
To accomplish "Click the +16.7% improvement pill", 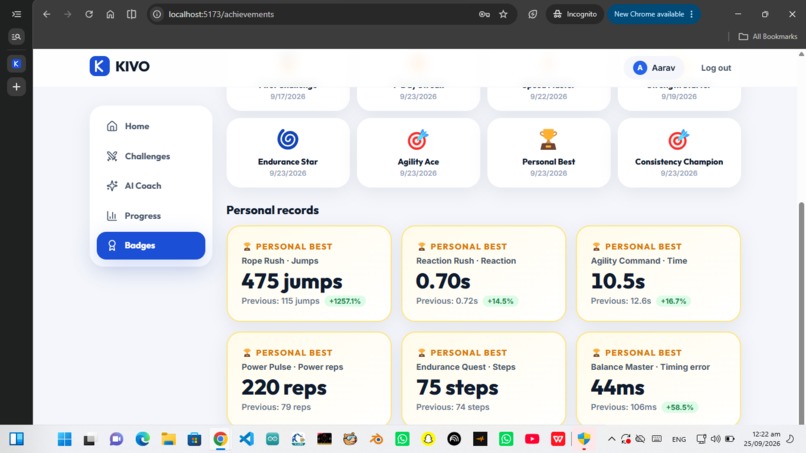I will point(673,301).
